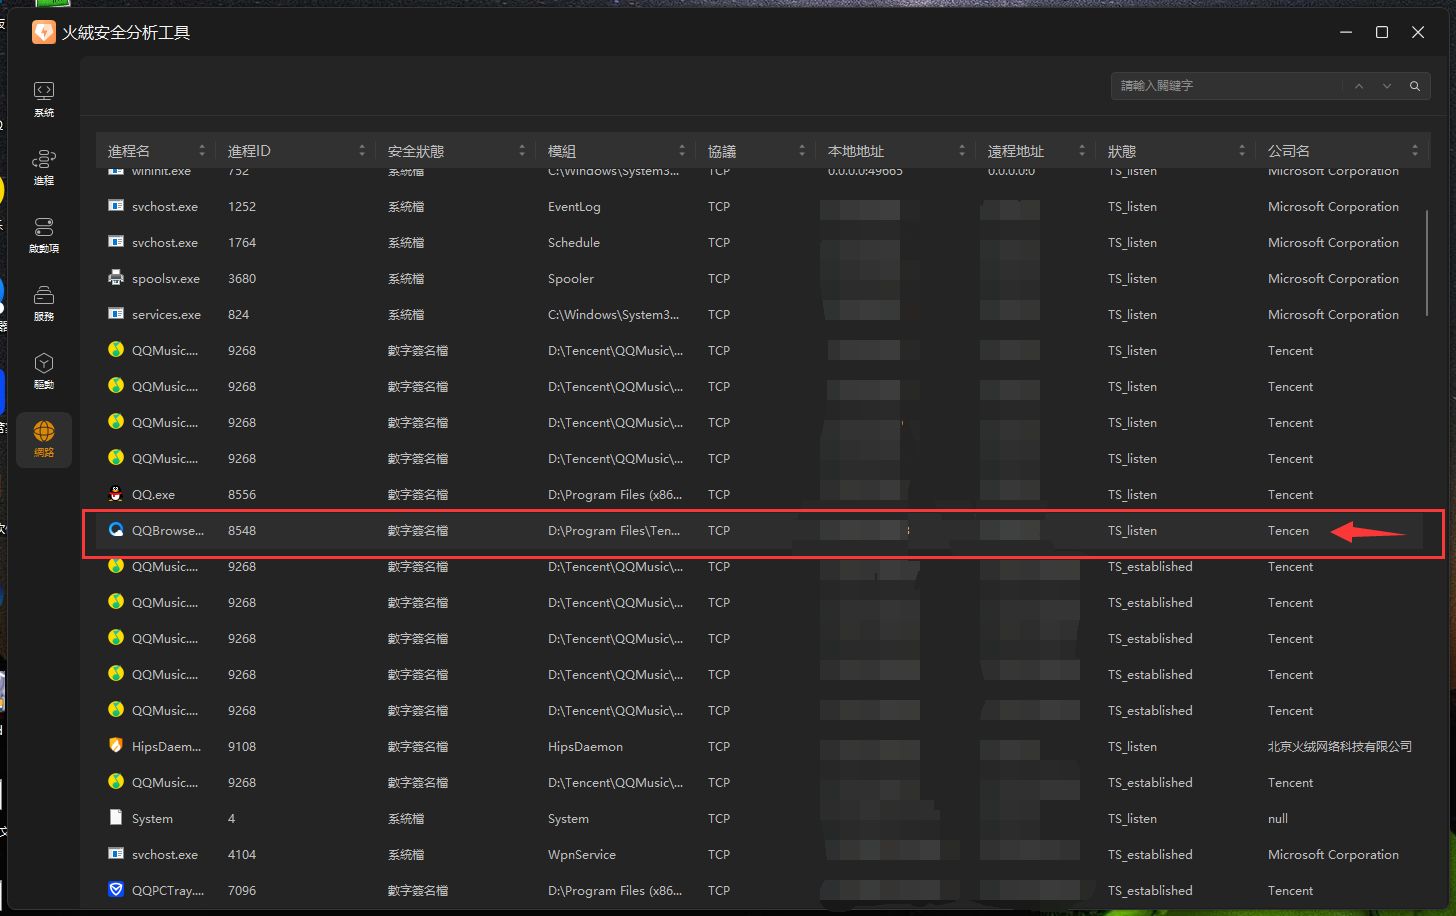Select the 網路 sidebar section
Image resolution: width=1456 pixels, height=916 pixels.
pos(44,439)
